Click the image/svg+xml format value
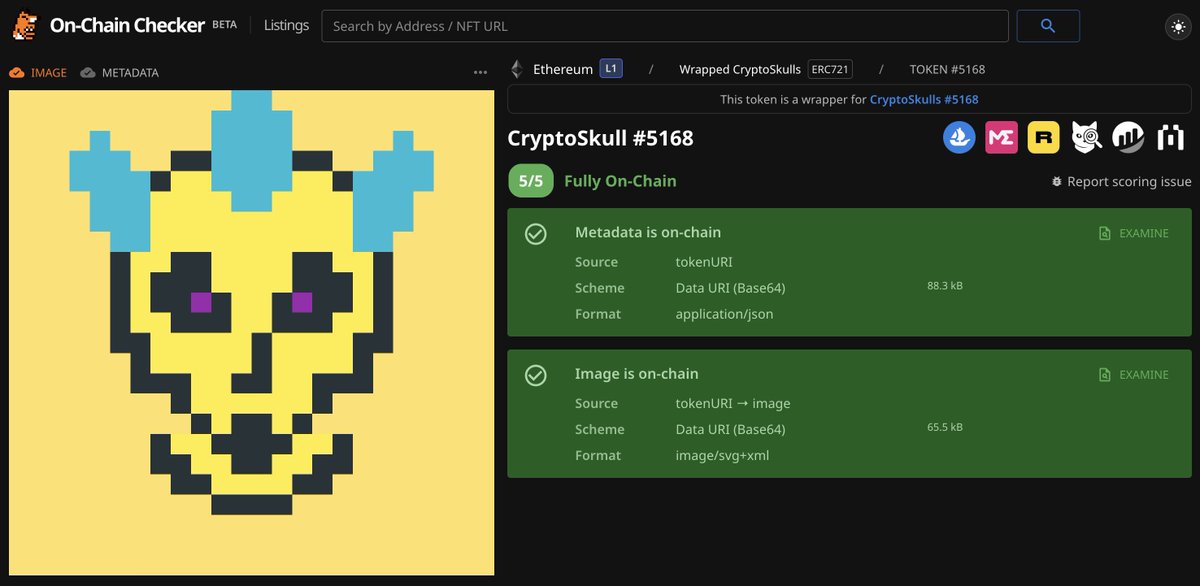This screenshot has width=1200, height=586. 722,455
